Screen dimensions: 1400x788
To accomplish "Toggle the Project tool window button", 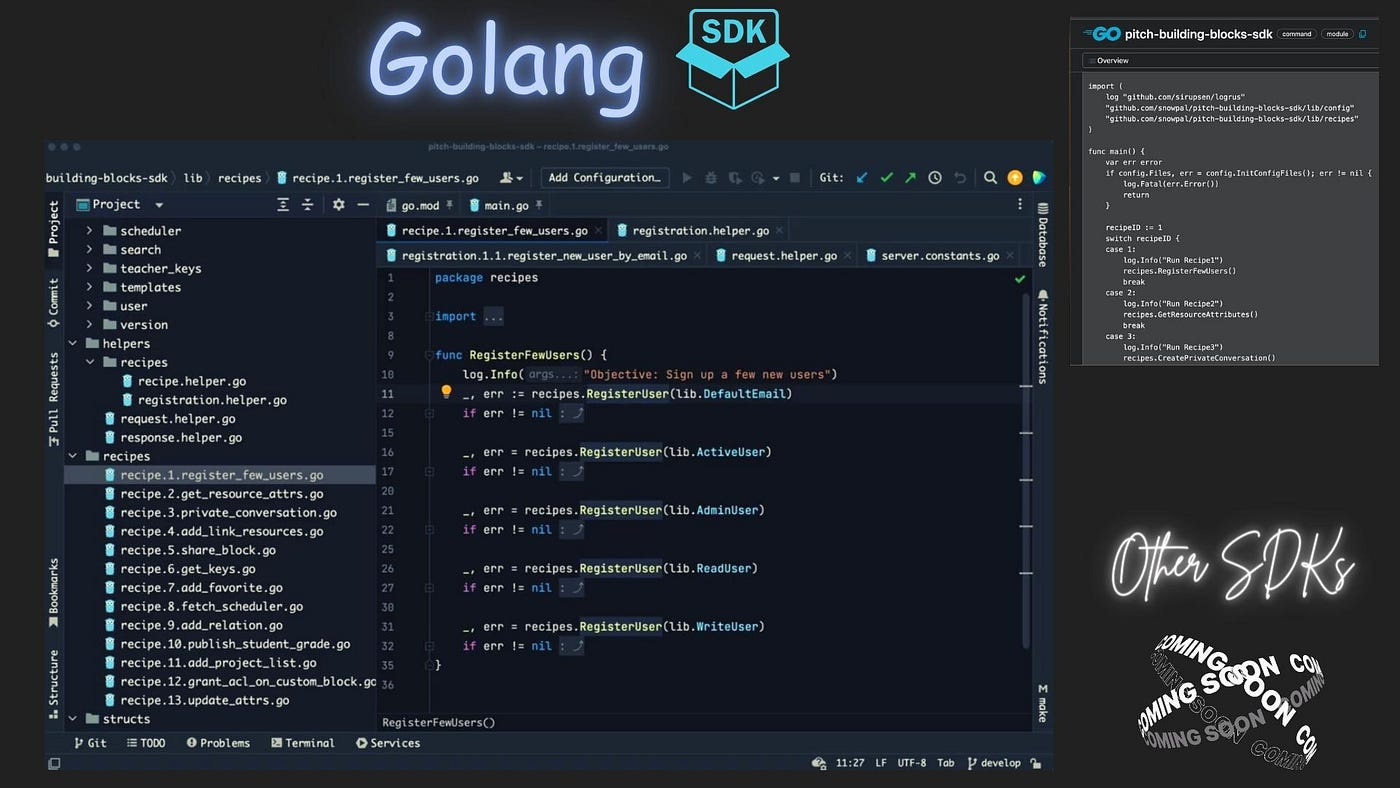I will 54,229.
